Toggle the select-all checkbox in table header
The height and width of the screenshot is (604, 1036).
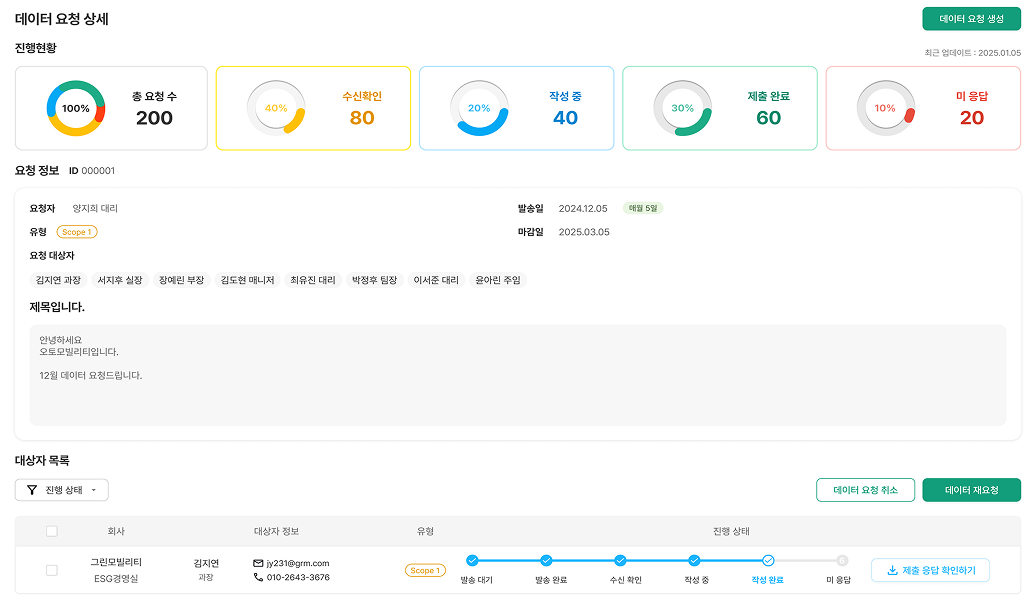click(x=52, y=531)
